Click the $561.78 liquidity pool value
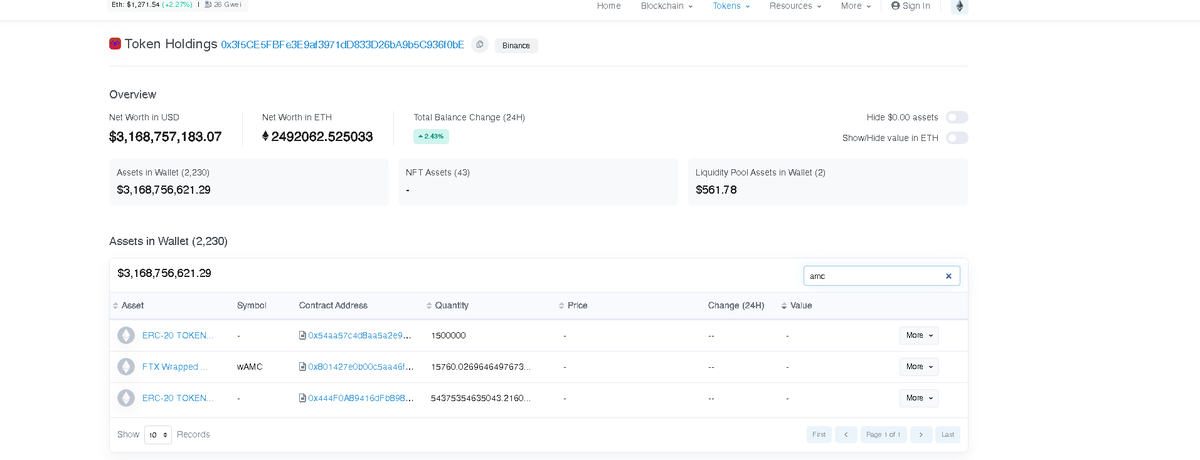The image size is (1200, 460). 716,190
